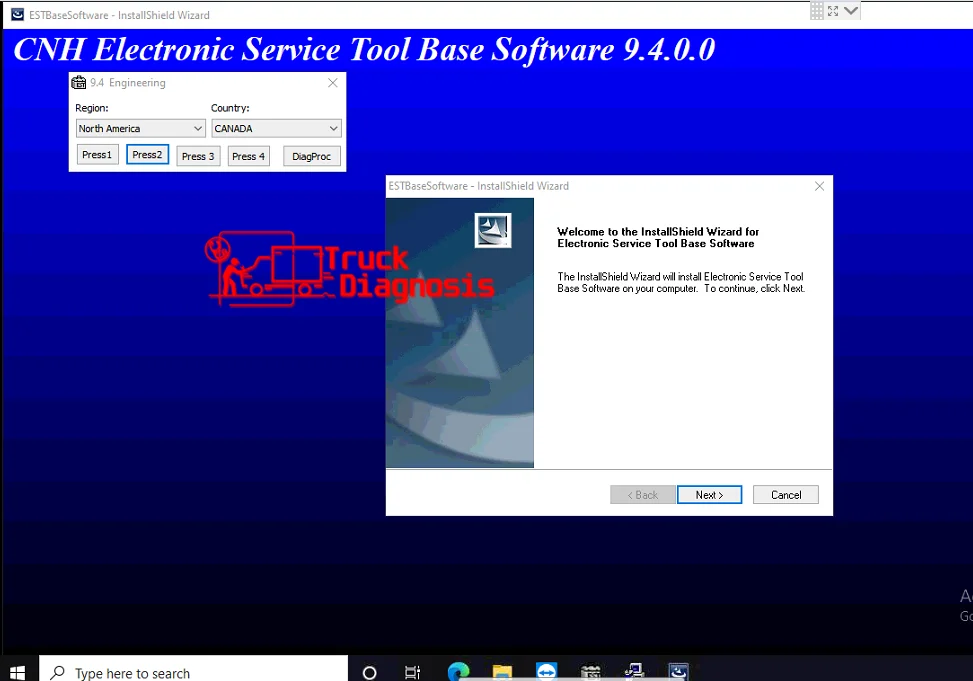Click the Press2 button
This screenshot has width=973, height=681.
click(147, 155)
